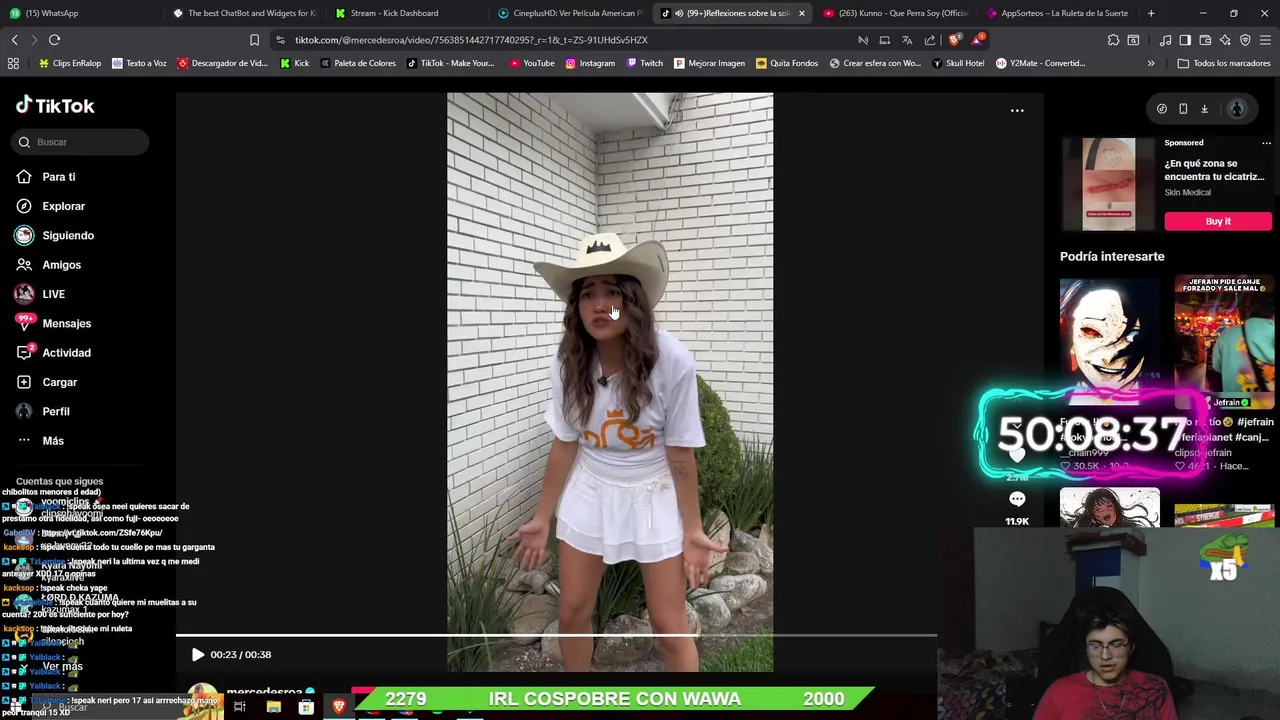Go to Explorar in the sidebar
The image size is (1280, 720).
(50, 206)
